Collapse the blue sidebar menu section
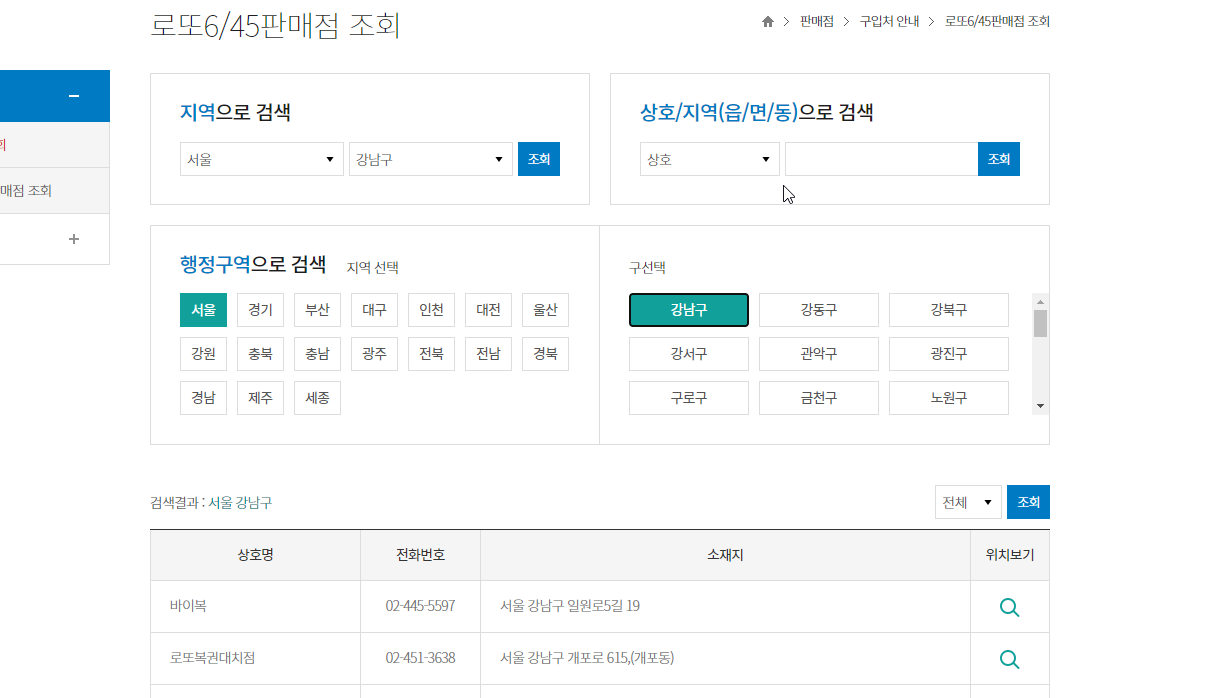The height and width of the screenshot is (698, 1220). (x=73, y=96)
